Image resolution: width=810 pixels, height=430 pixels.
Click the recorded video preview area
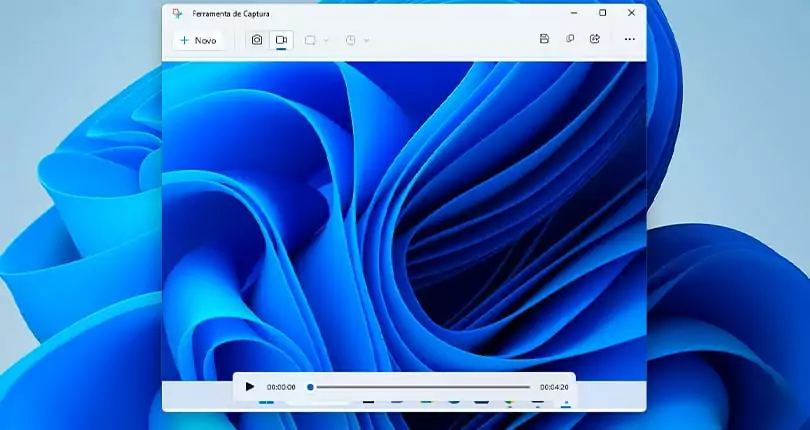point(404,221)
